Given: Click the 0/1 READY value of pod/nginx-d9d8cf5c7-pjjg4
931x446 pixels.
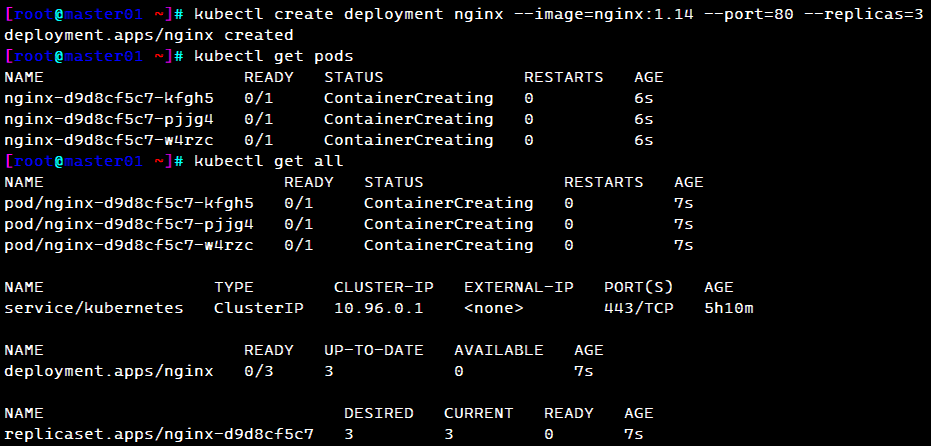Looking at the screenshot, I should 299,224.
